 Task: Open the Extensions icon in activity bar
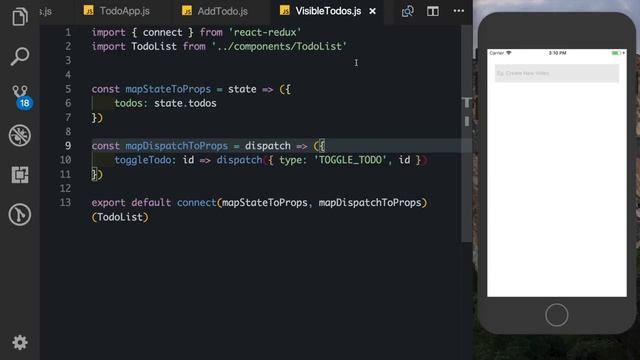pos(20,175)
